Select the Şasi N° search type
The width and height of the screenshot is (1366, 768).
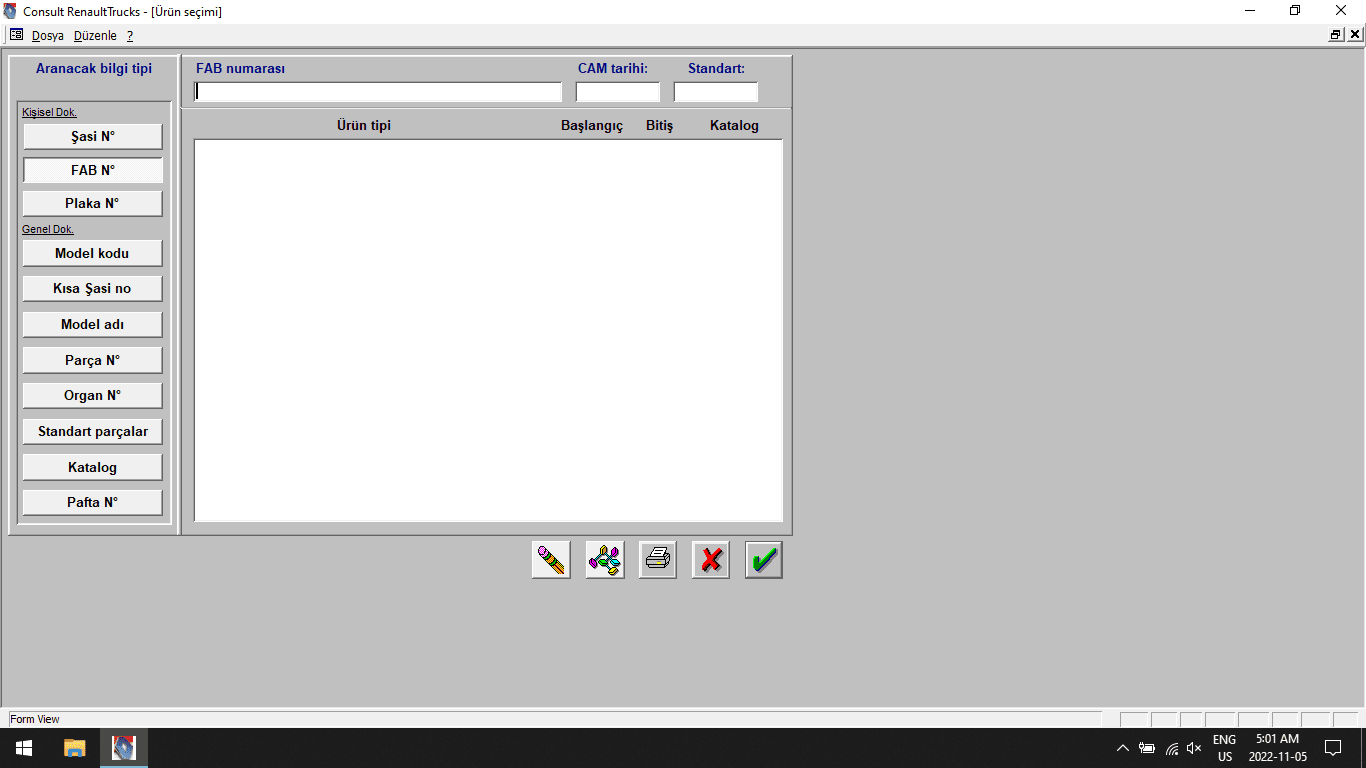93,137
